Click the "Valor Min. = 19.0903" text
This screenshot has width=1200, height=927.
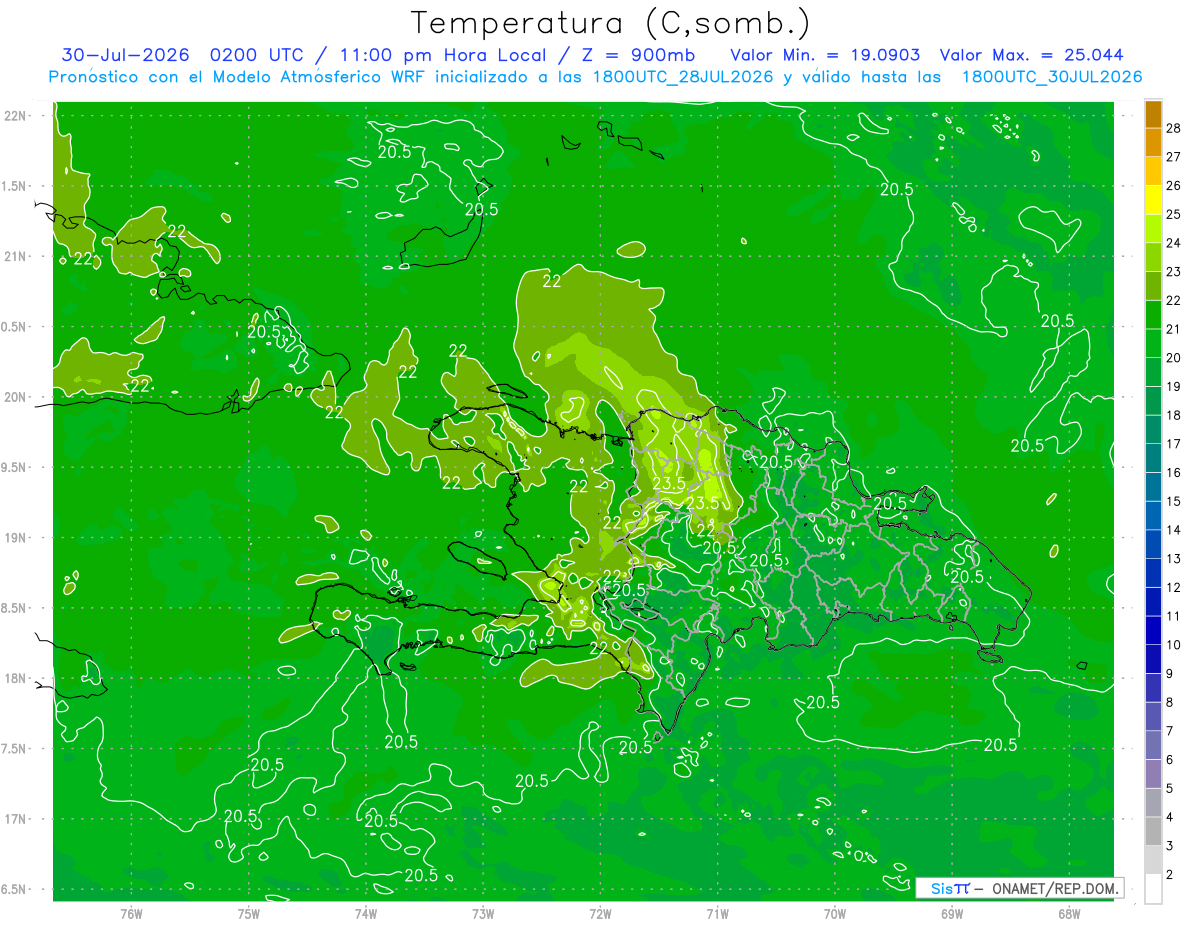pos(825,55)
